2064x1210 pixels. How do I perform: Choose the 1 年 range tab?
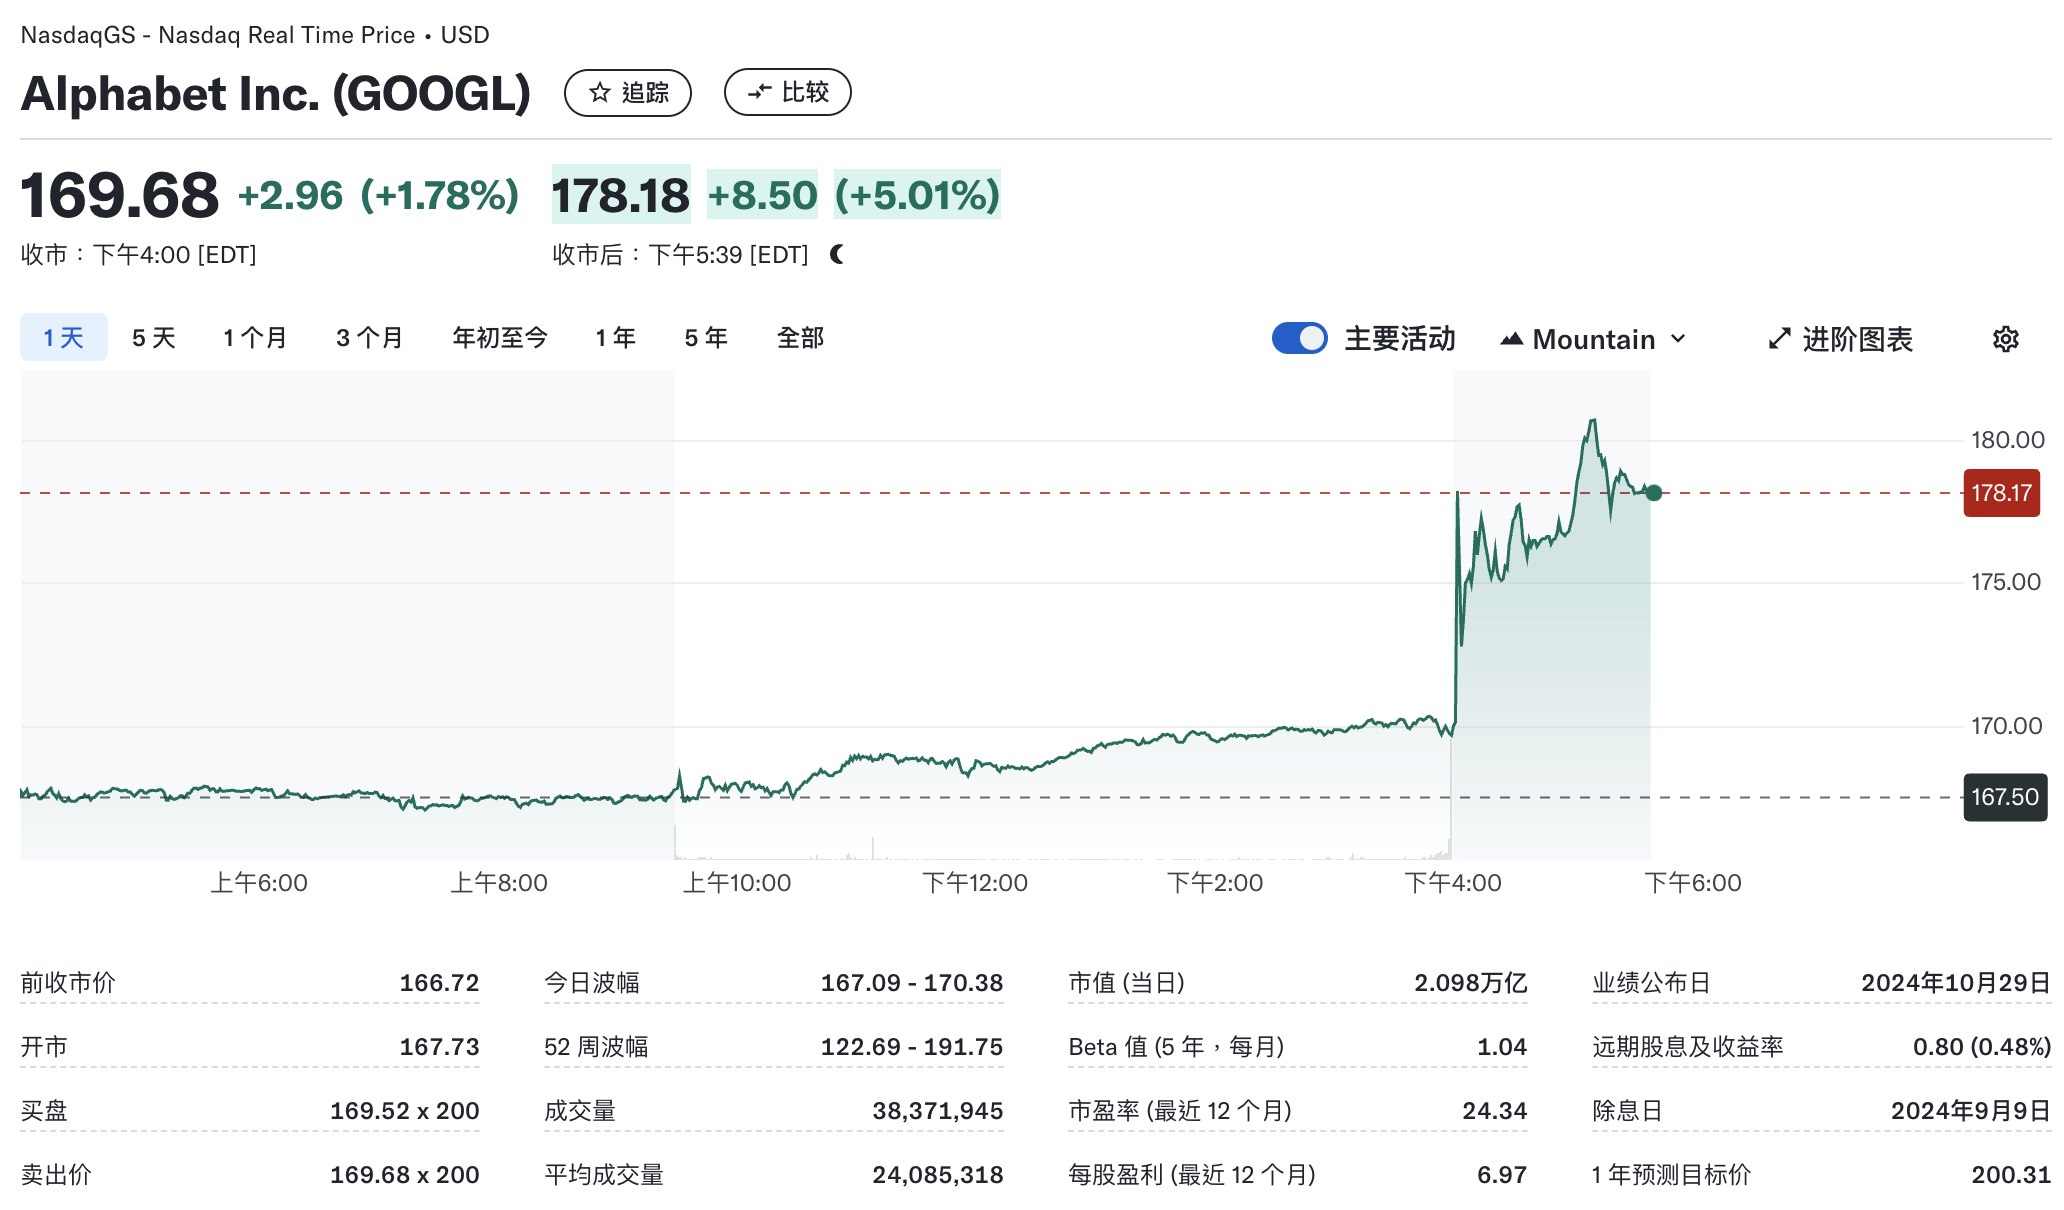[616, 338]
